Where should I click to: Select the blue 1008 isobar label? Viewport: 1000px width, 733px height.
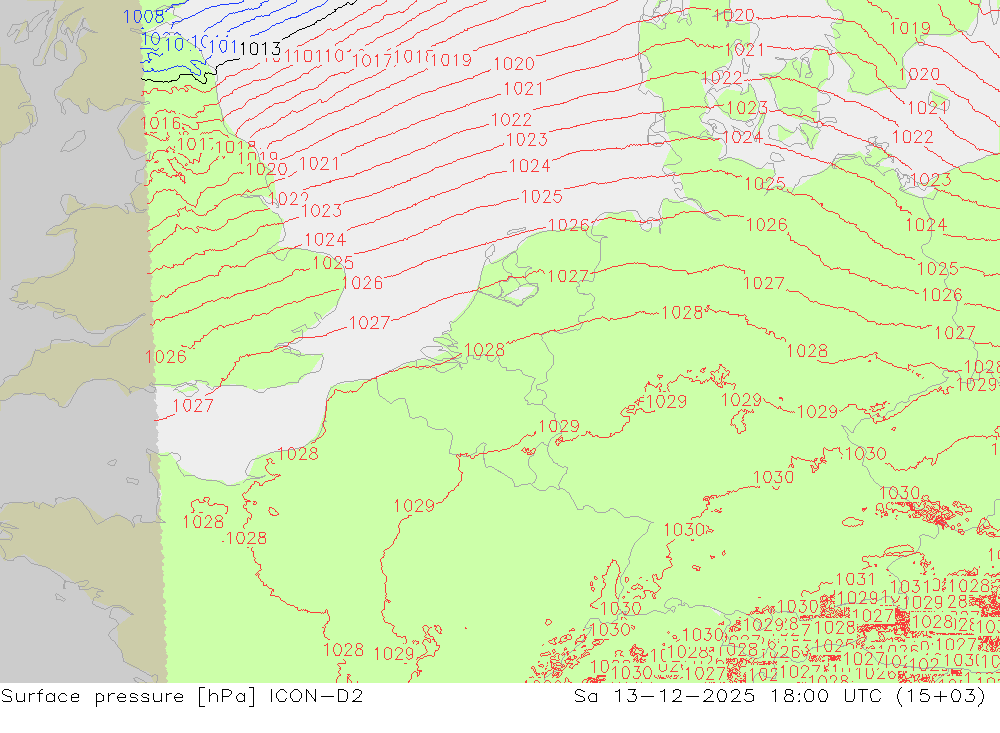[x=143, y=17]
